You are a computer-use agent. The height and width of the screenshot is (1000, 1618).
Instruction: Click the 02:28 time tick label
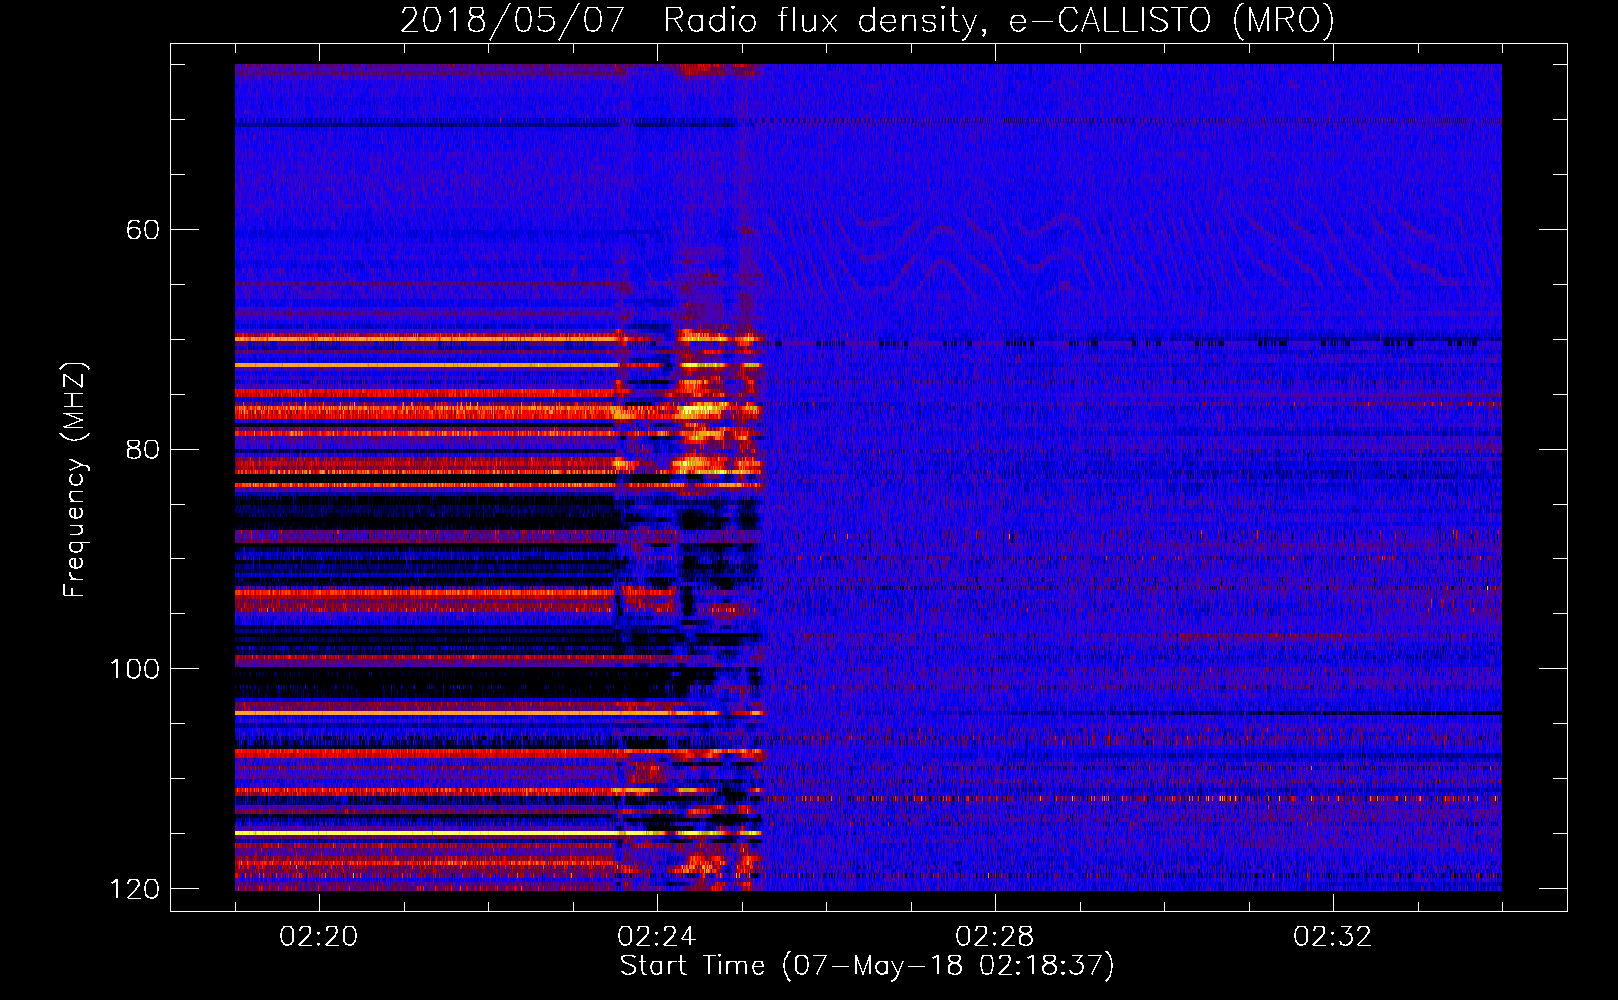pos(995,936)
